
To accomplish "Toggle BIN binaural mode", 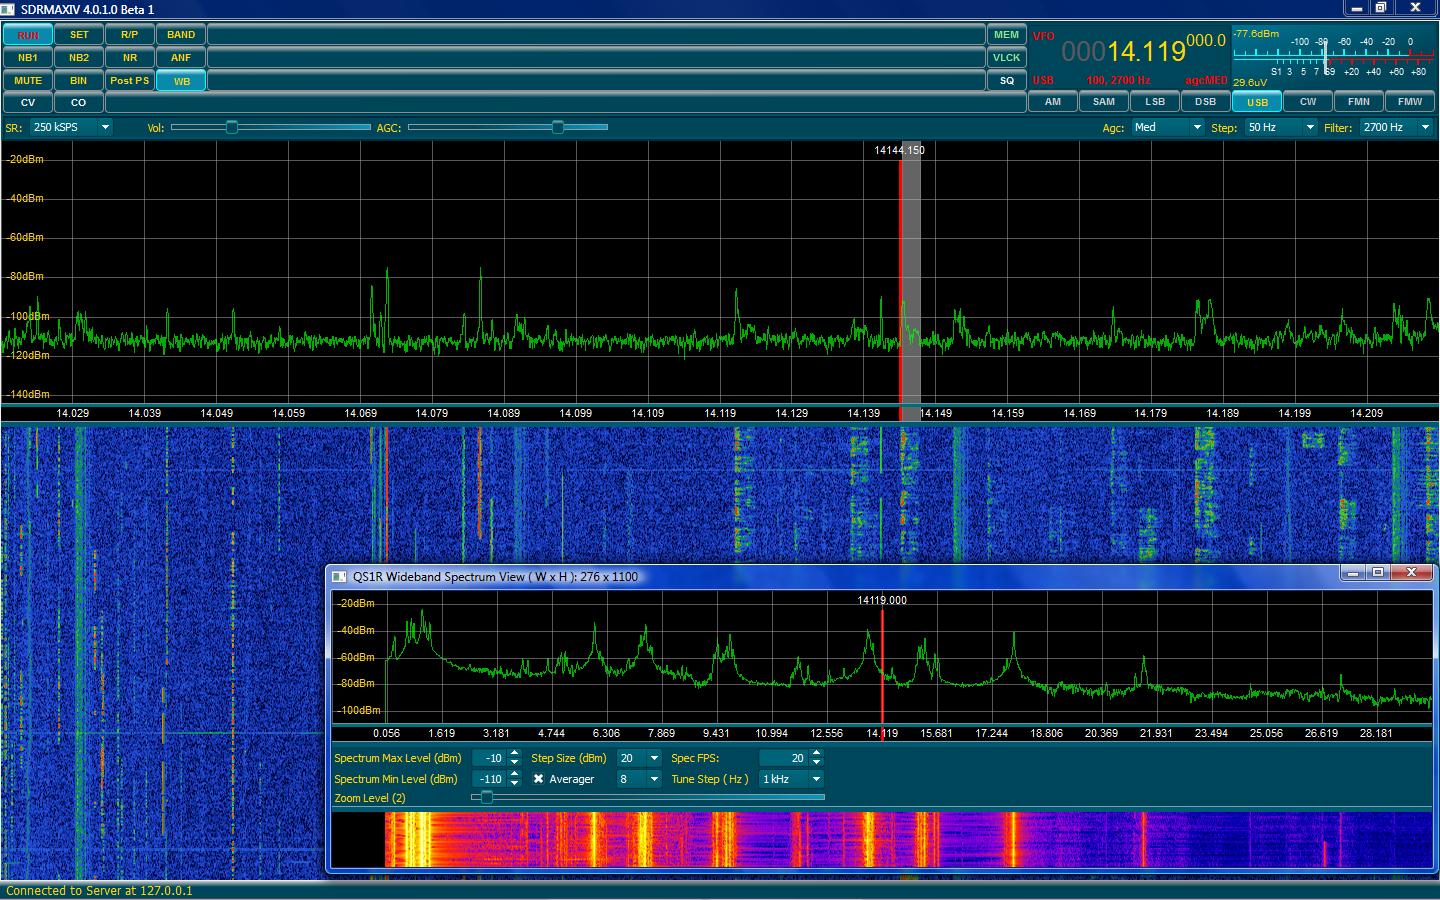I will tap(79, 81).
